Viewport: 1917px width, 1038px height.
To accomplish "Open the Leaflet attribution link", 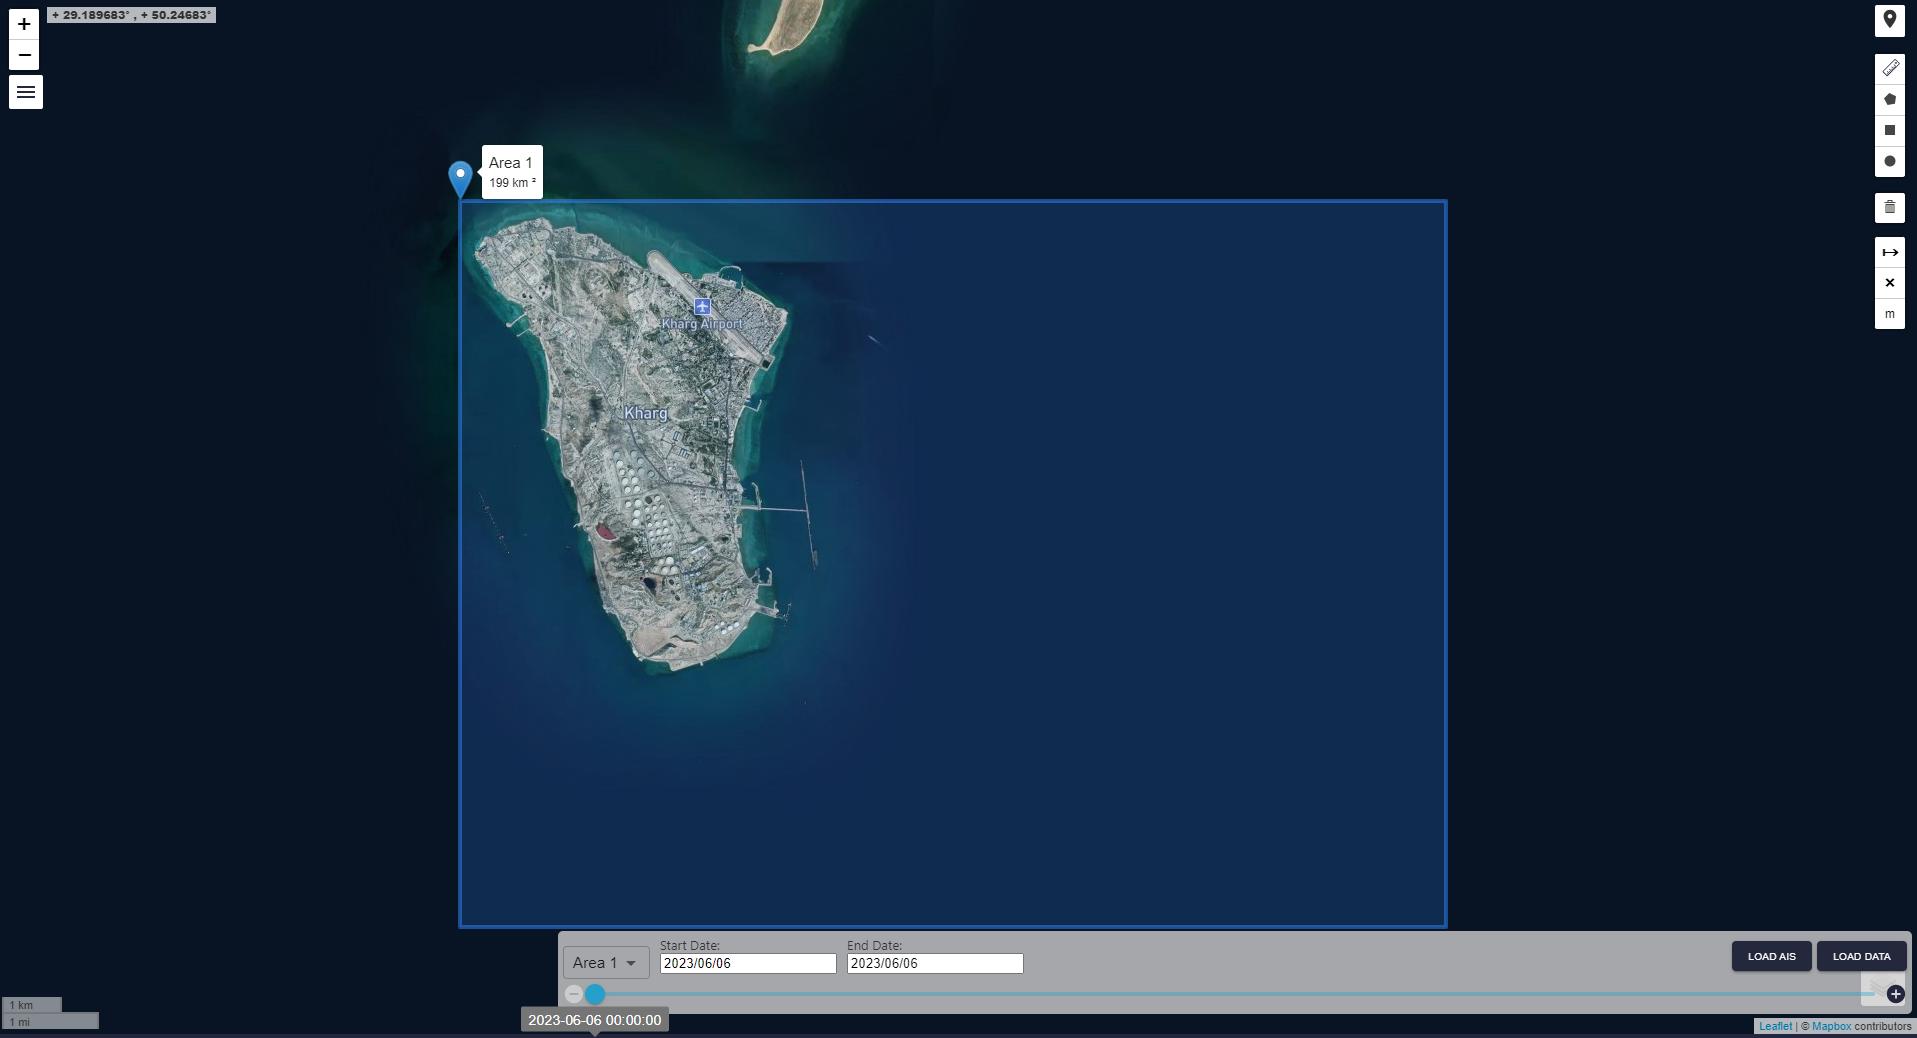I will (x=1775, y=1026).
